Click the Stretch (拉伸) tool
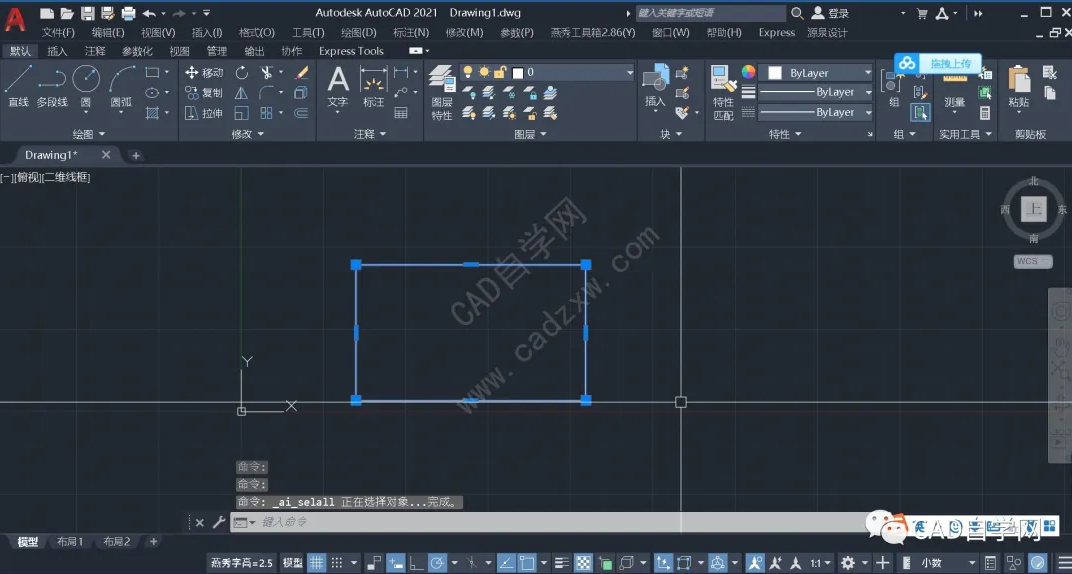Image resolution: width=1072 pixels, height=574 pixels. [x=204, y=113]
